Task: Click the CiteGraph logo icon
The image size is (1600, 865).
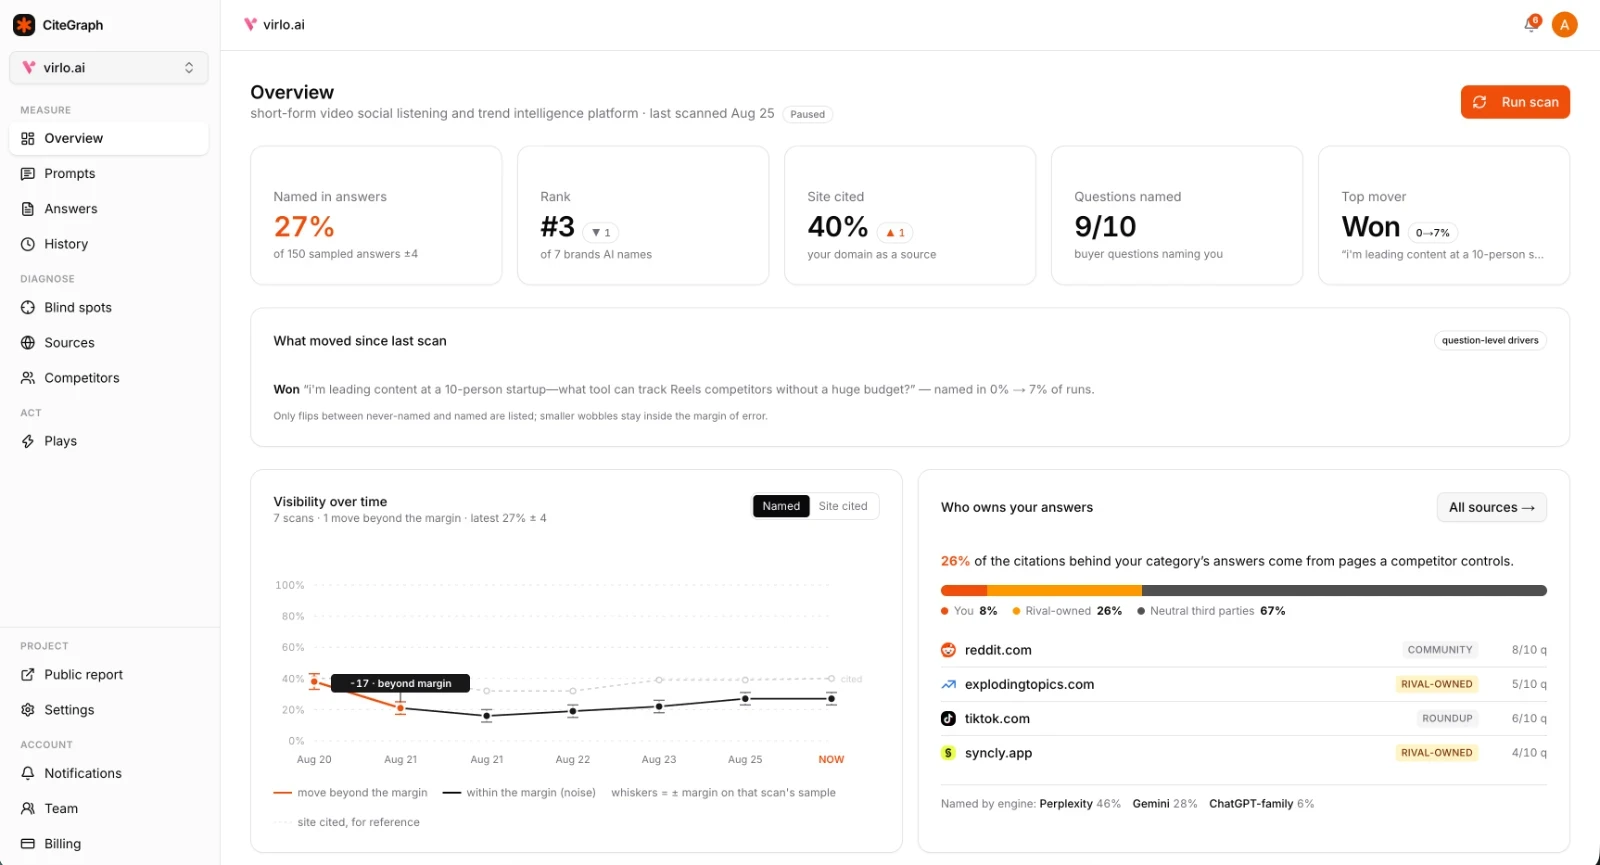Action: coord(24,25)
